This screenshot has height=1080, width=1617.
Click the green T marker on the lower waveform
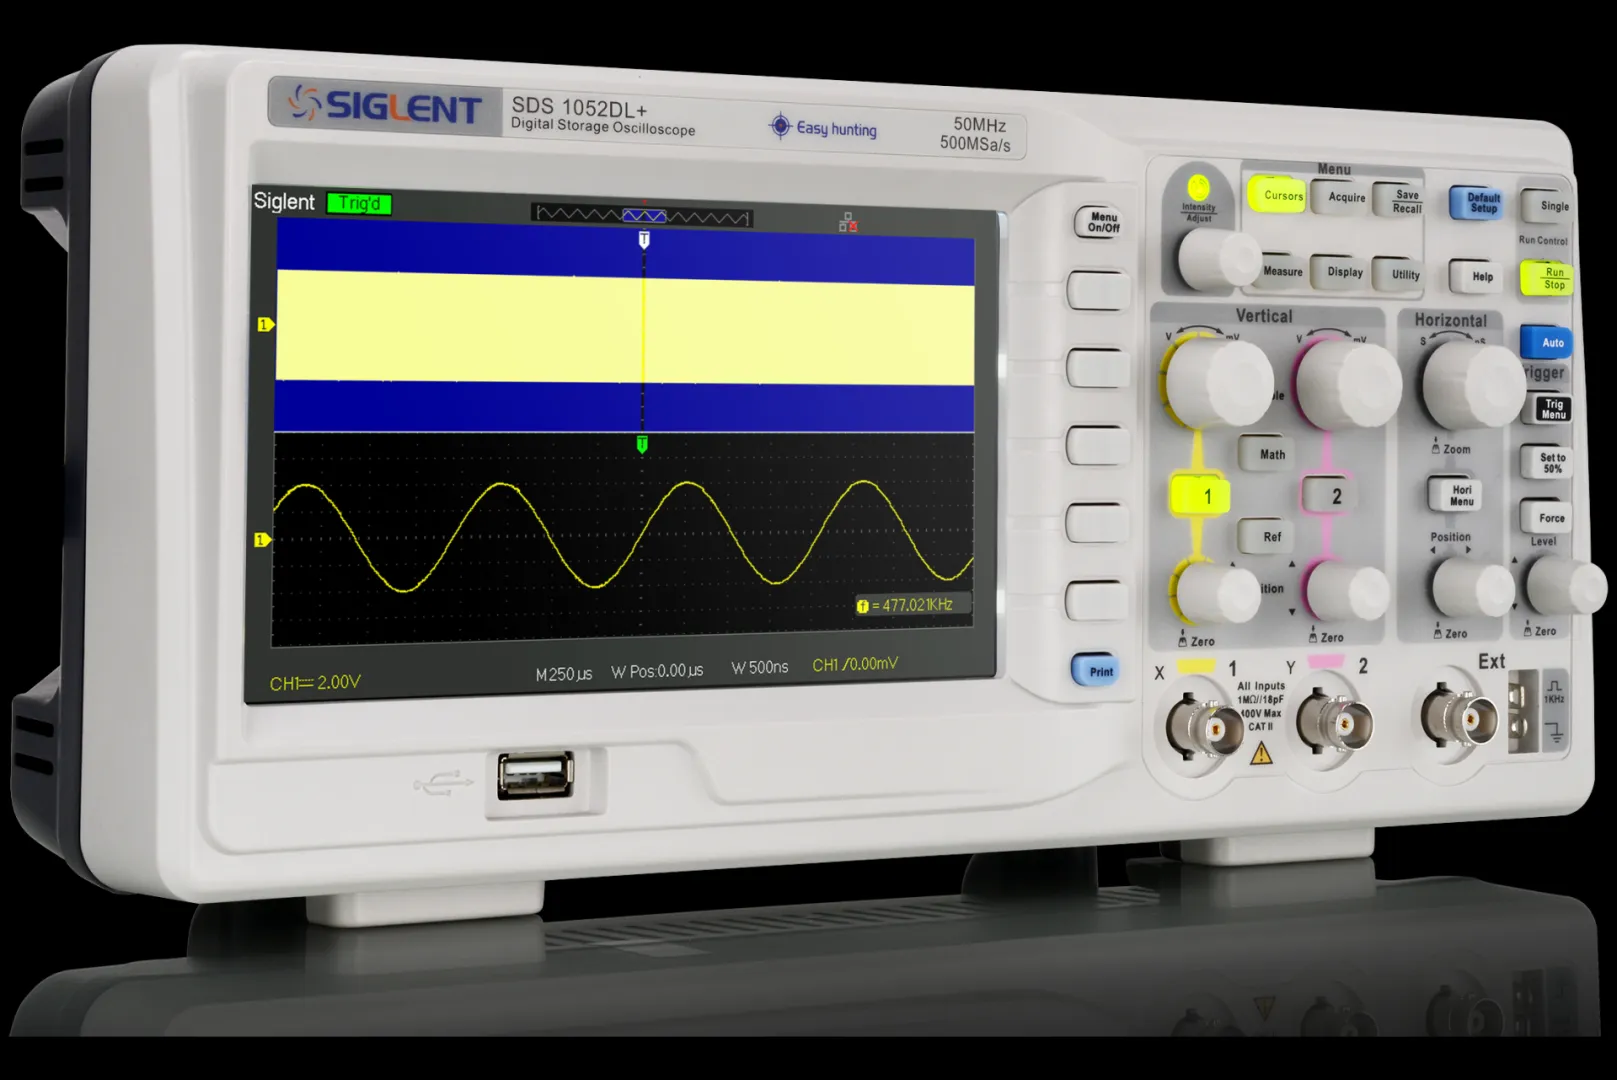point(642,444)
